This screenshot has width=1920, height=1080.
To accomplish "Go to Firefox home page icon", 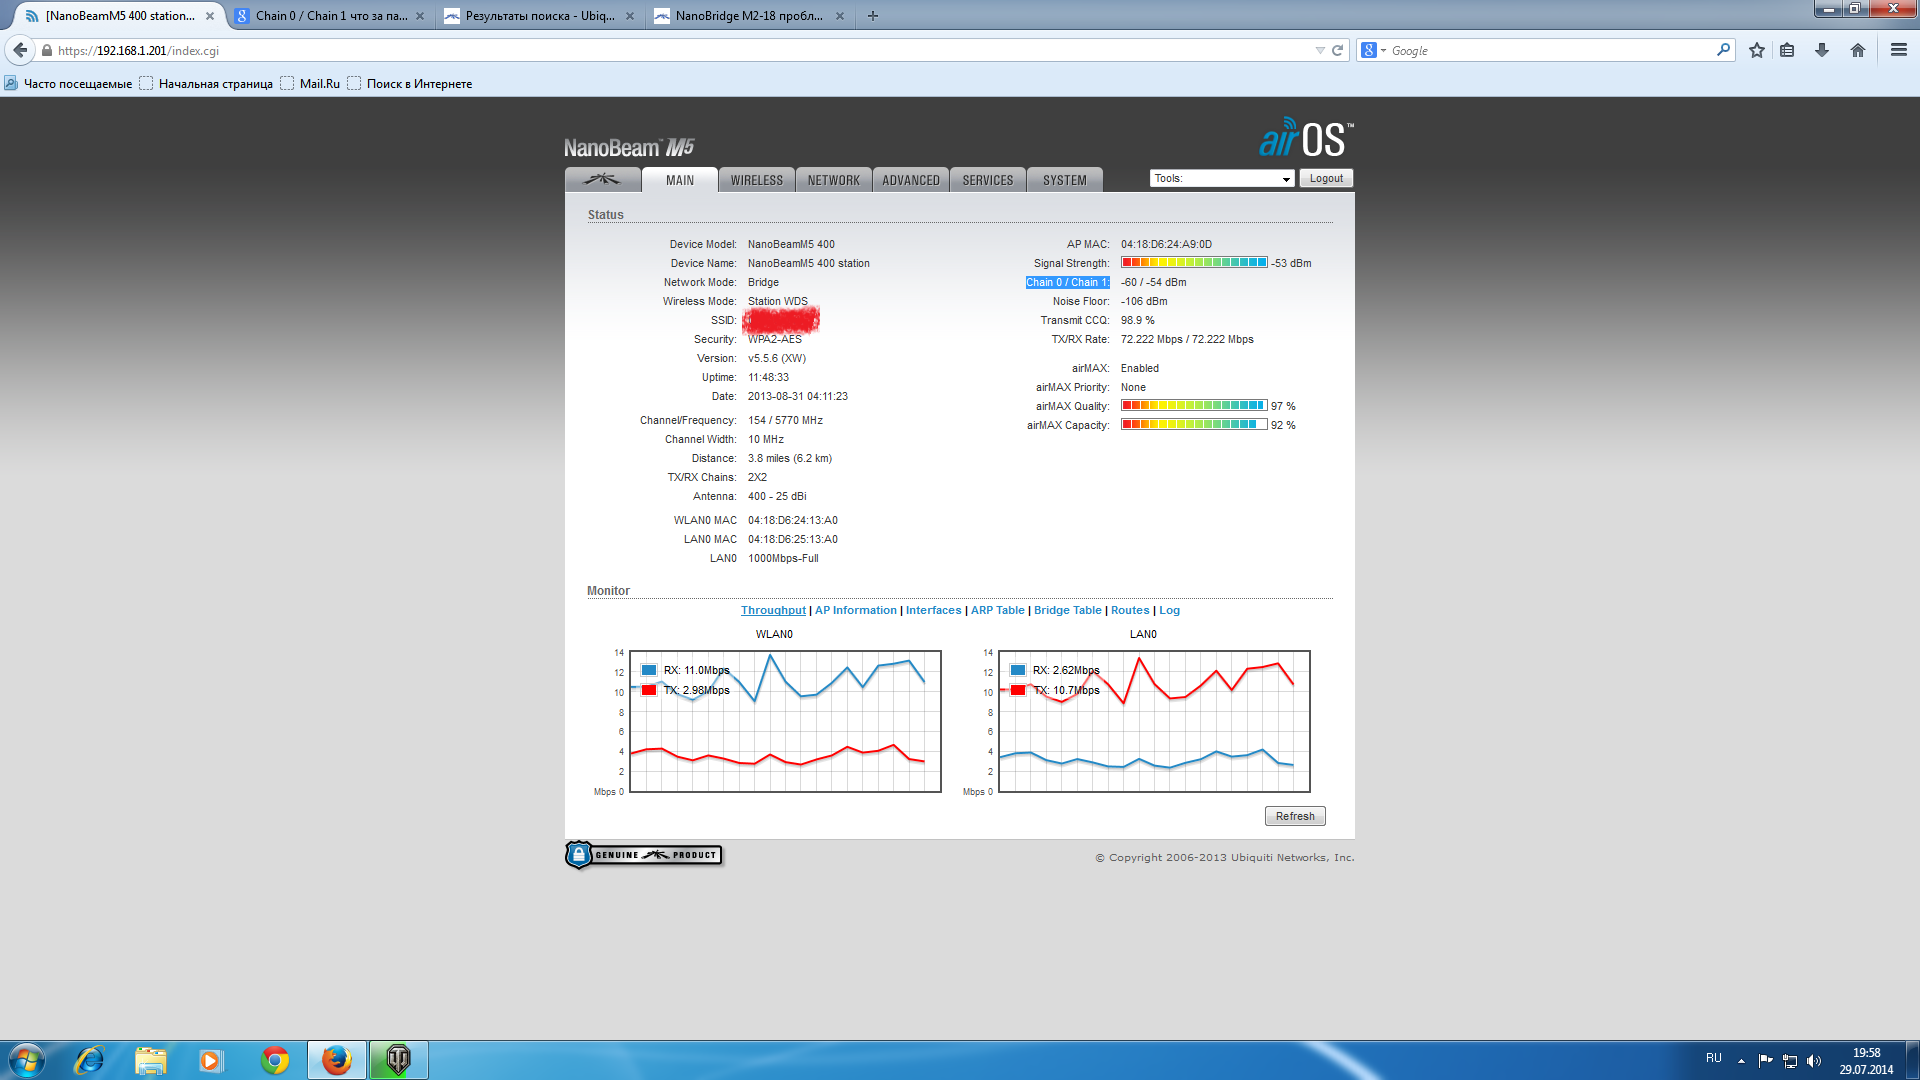I will (1858, 50).
